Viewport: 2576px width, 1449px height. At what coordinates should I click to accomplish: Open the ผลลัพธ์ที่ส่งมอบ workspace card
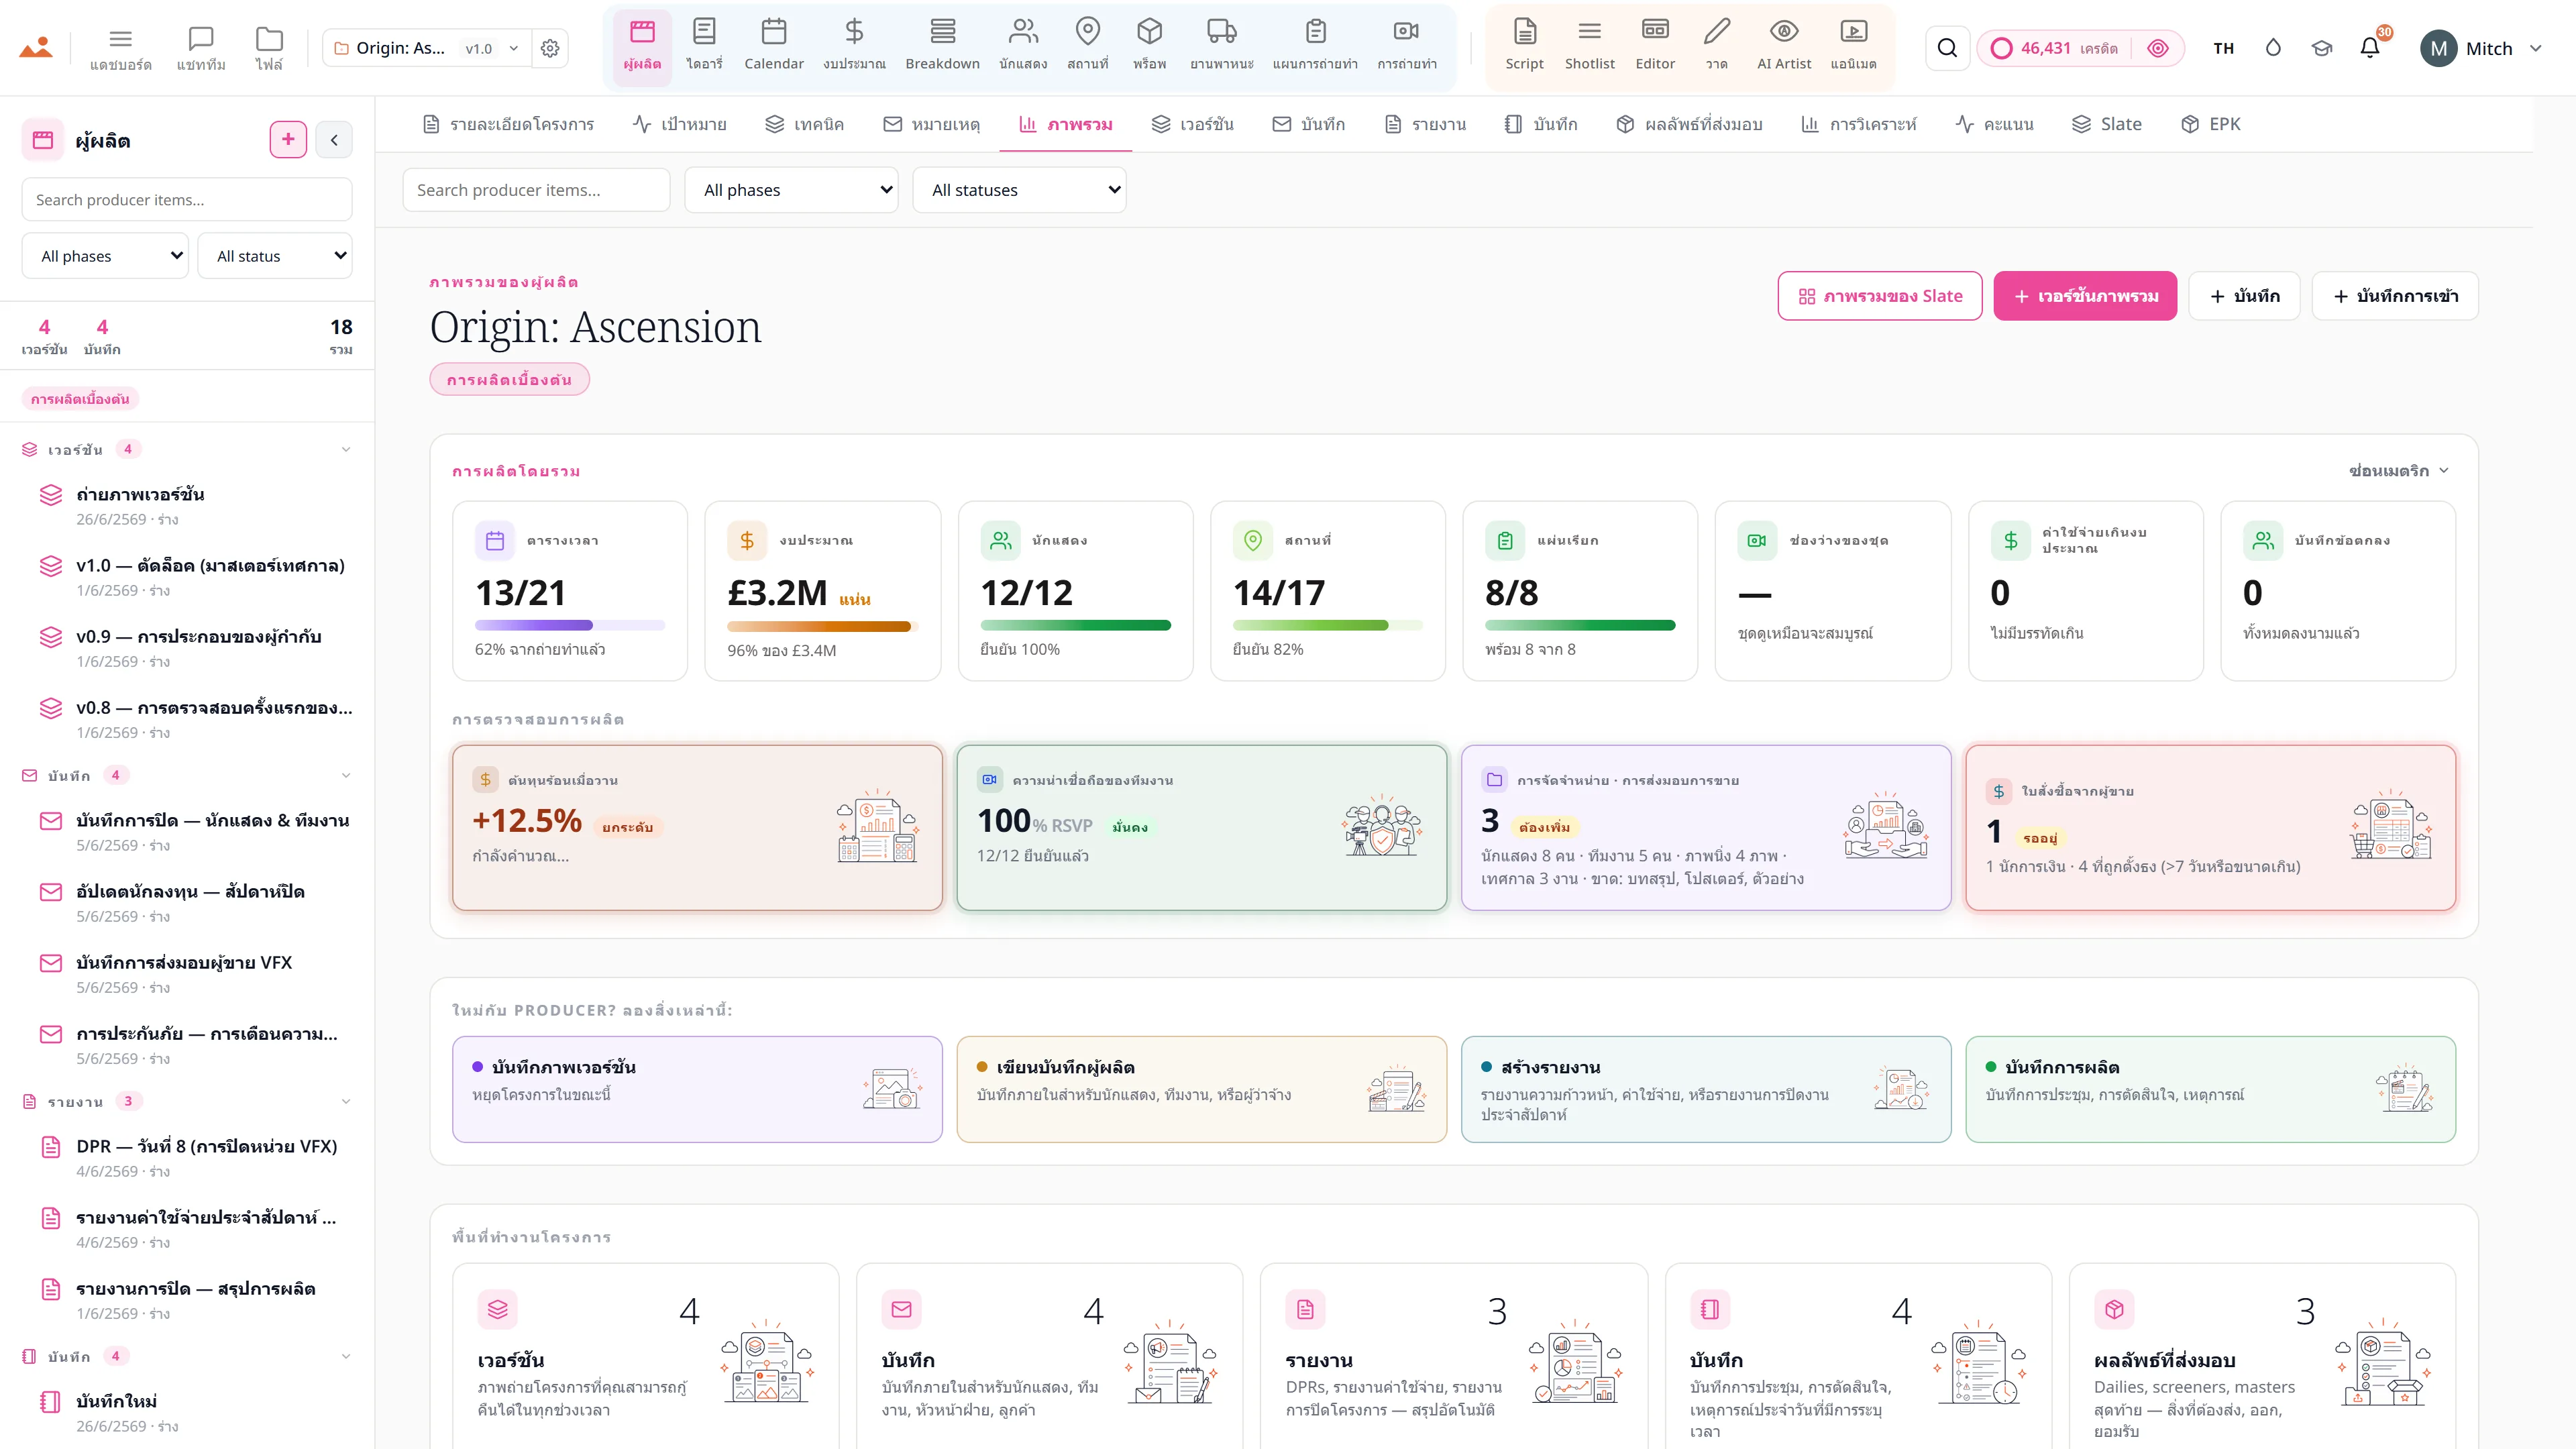tap(2262, 1355)
